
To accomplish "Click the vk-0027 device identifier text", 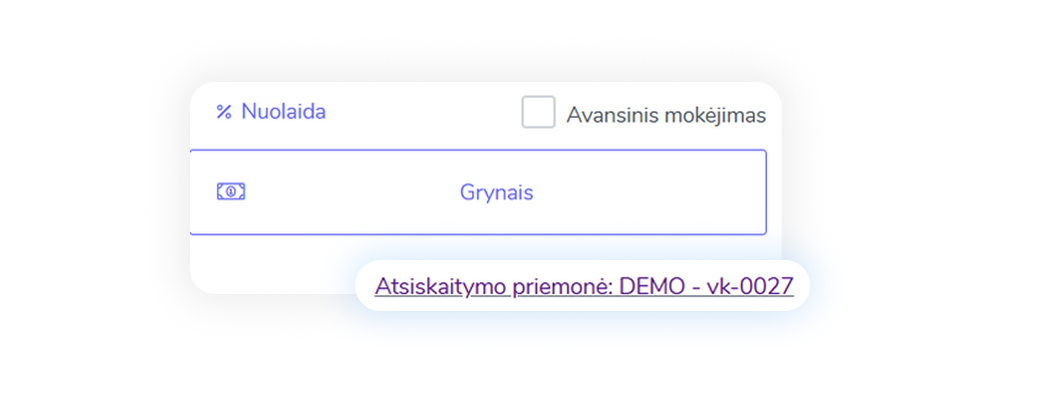I will (749, 287).
